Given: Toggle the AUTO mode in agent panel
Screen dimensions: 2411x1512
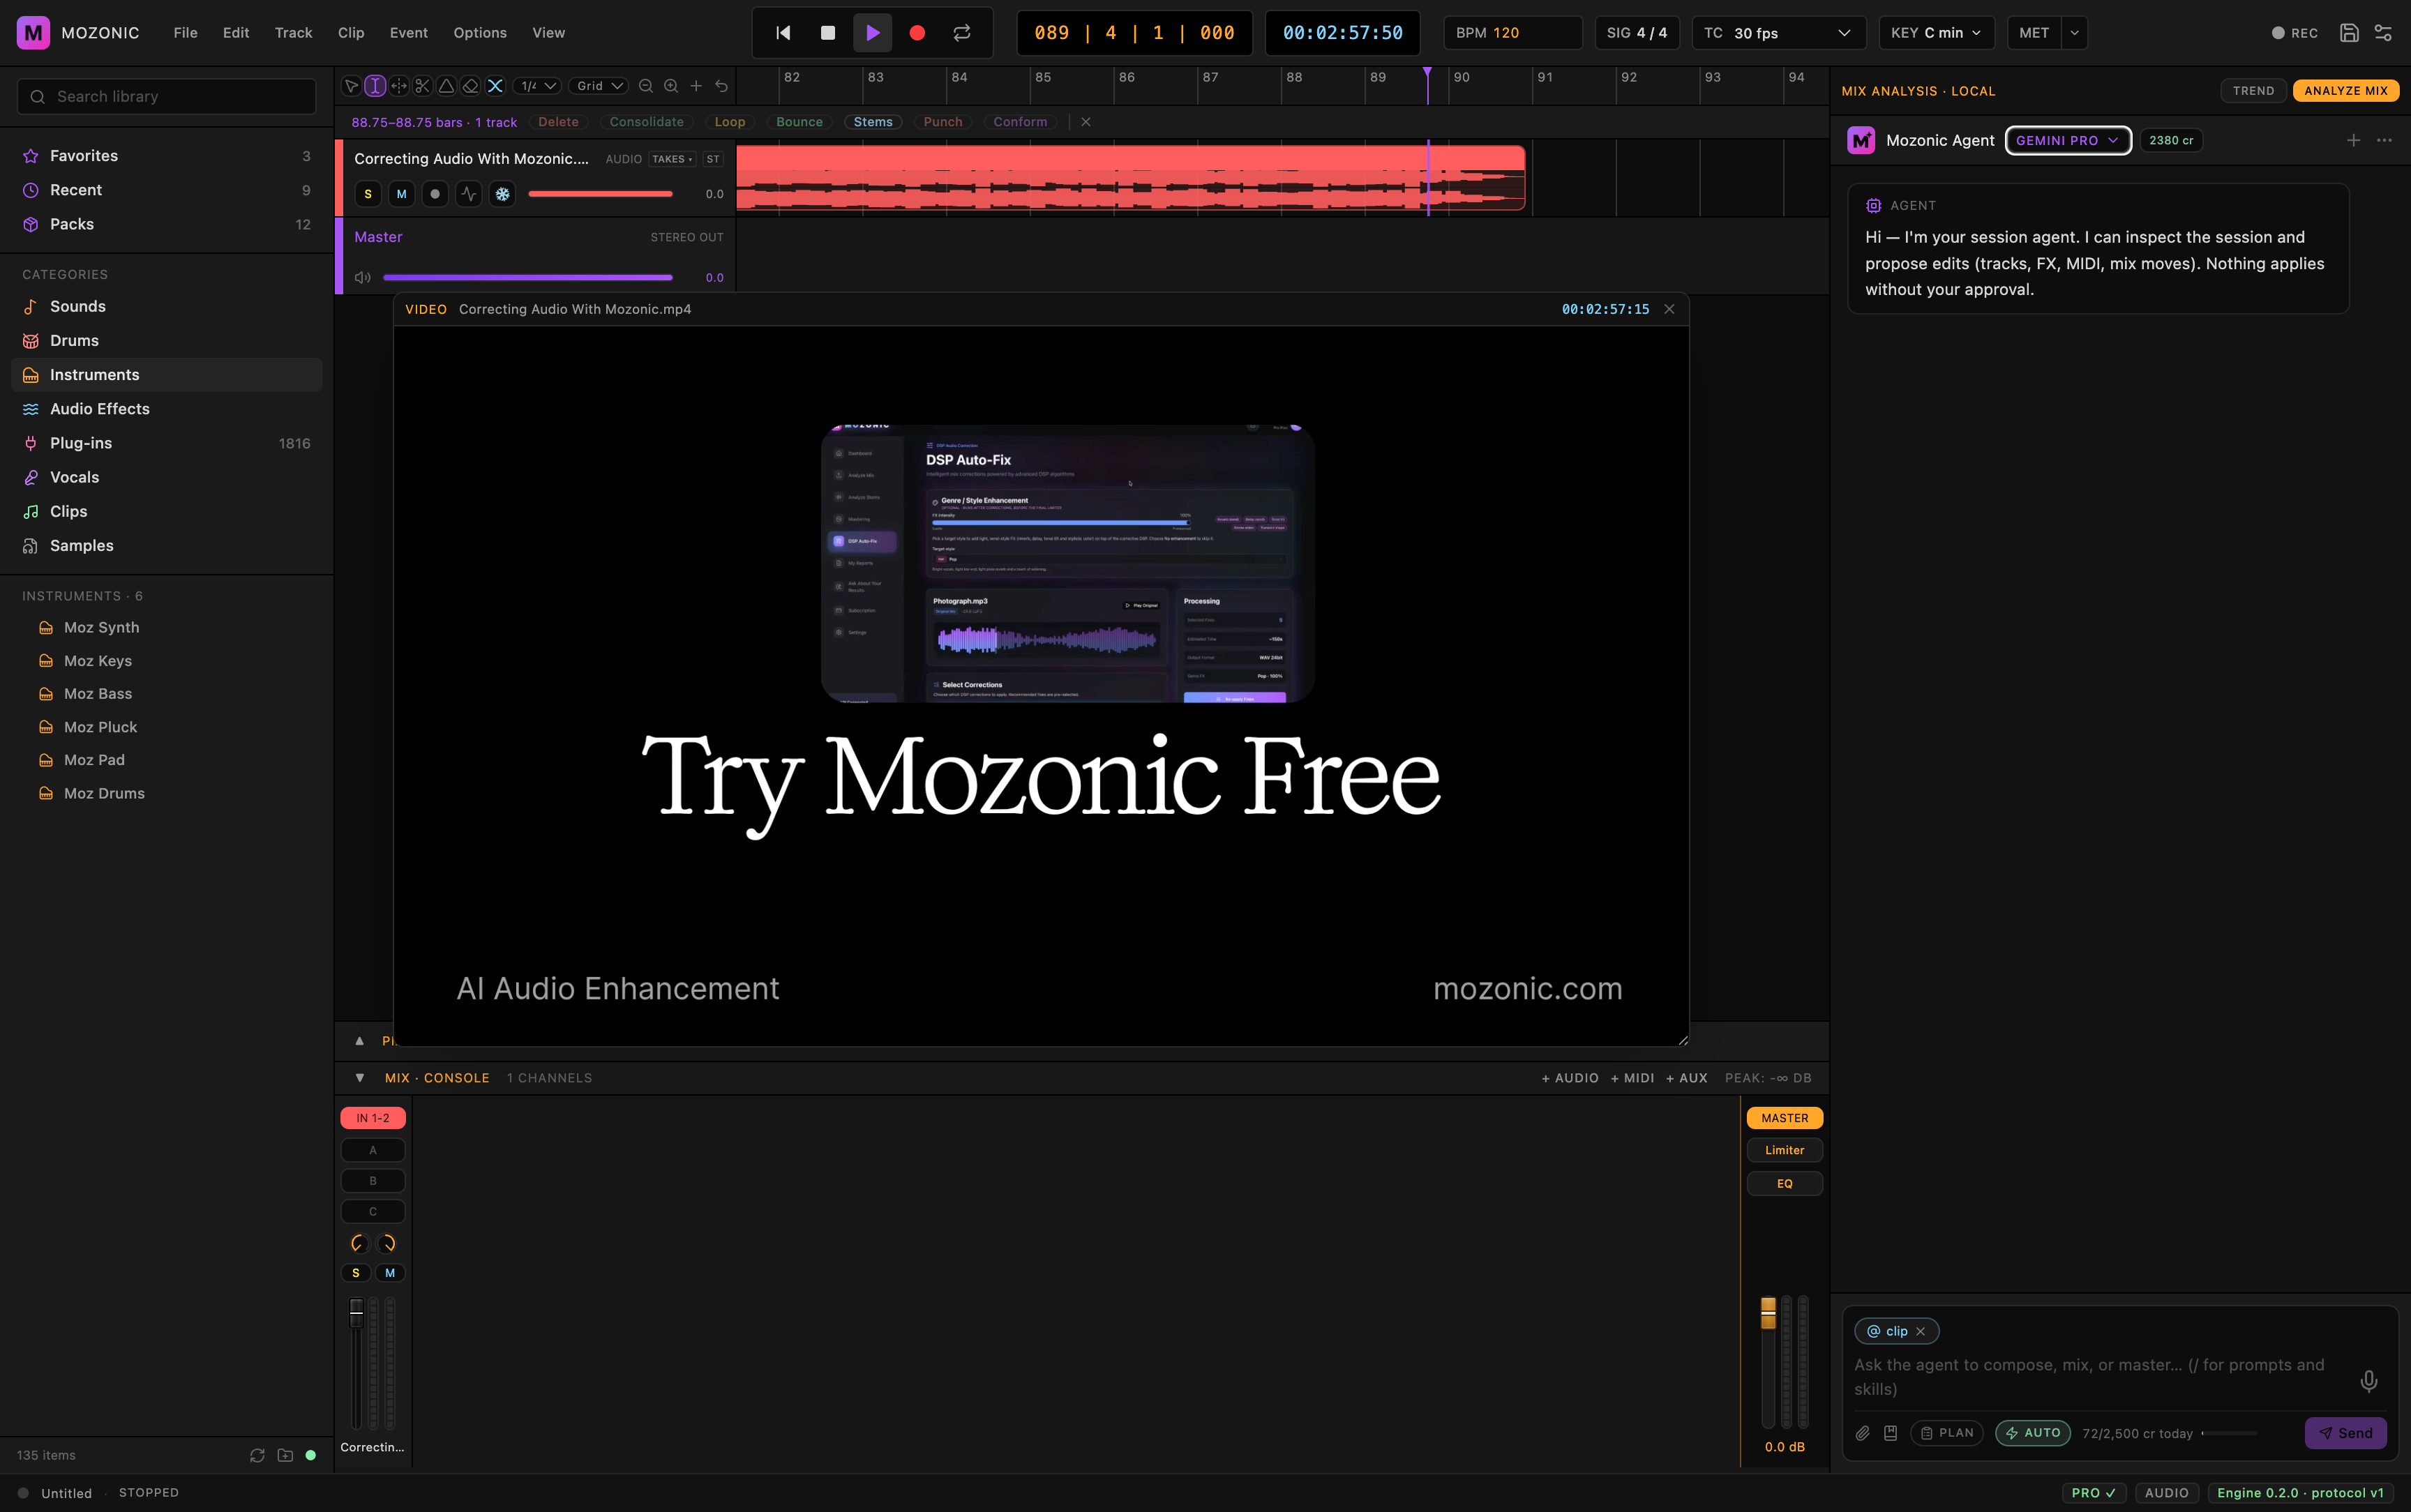Looking at the screenshot, I should click(2033, 1433).
